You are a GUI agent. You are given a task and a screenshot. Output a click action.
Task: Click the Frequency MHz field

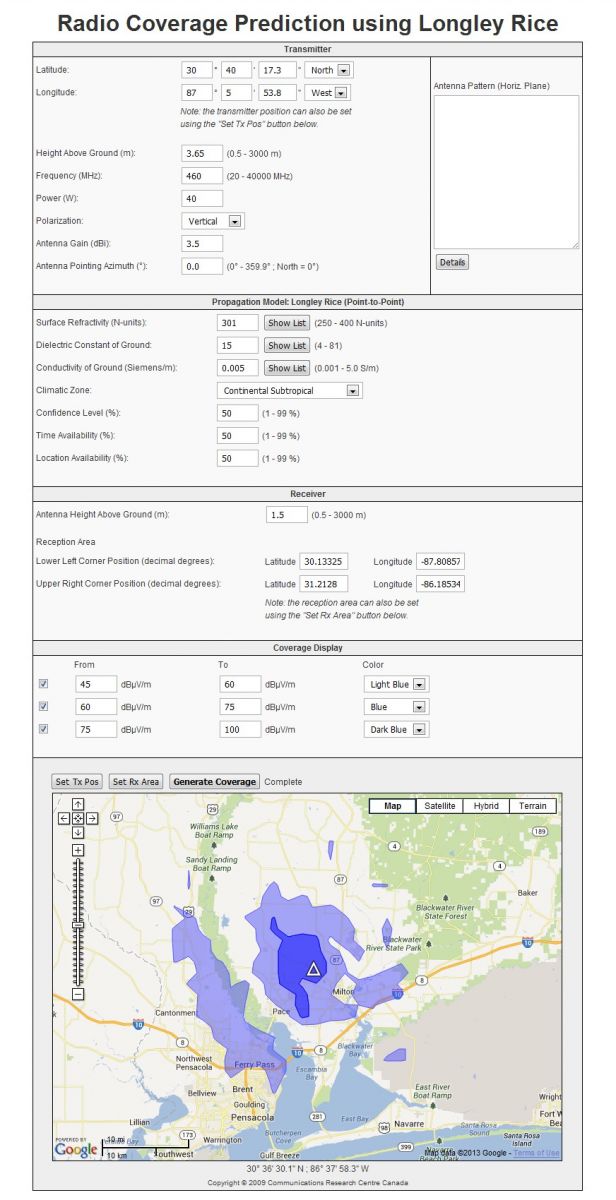coord(202,176)
